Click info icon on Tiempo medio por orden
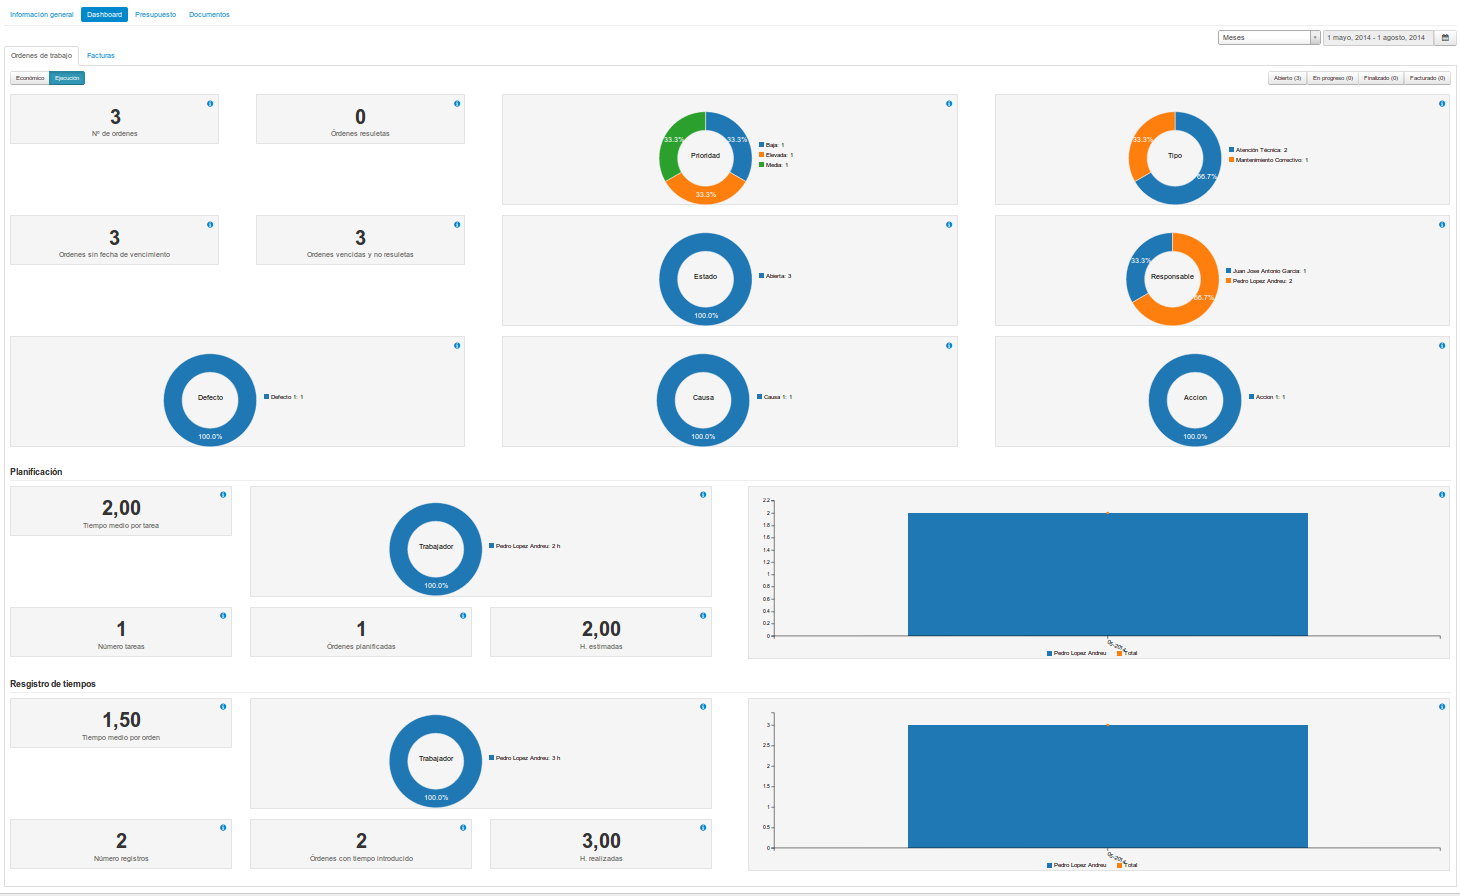This screenshot has height=896, width=1460. pos(223,707)
